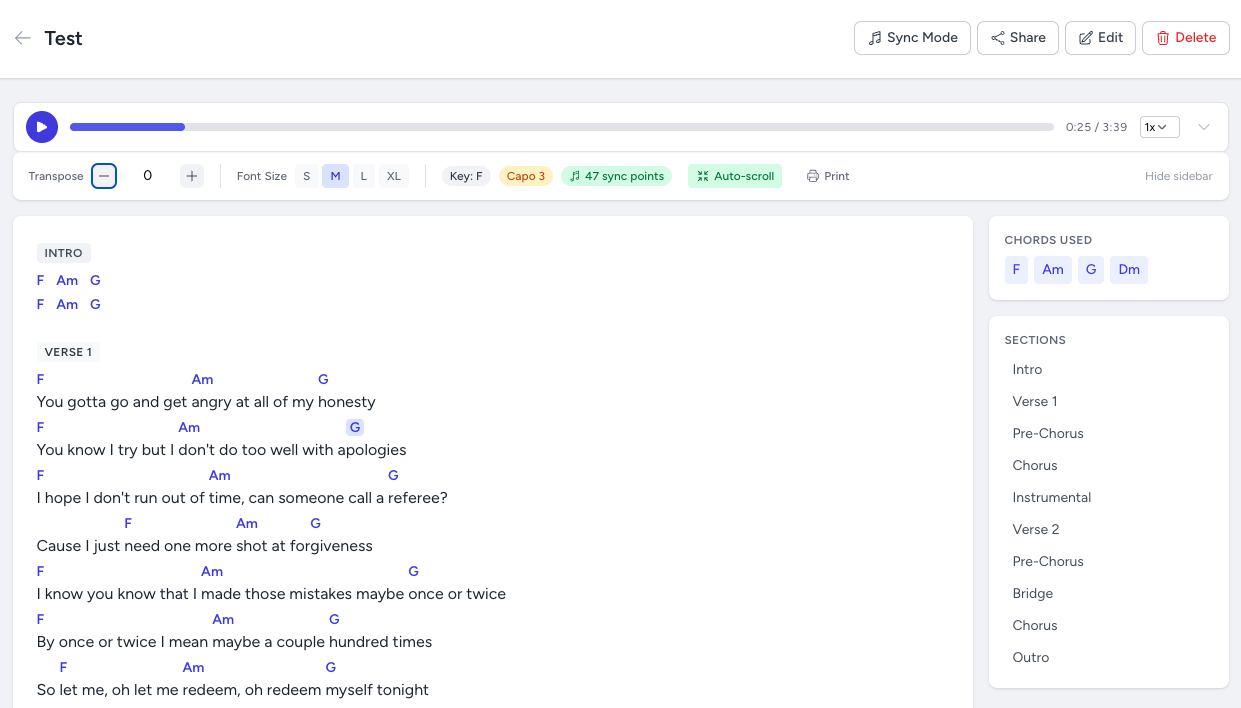Select the Instrumental section
The width and height of the screenshot is (1241, 708).
1051,497
